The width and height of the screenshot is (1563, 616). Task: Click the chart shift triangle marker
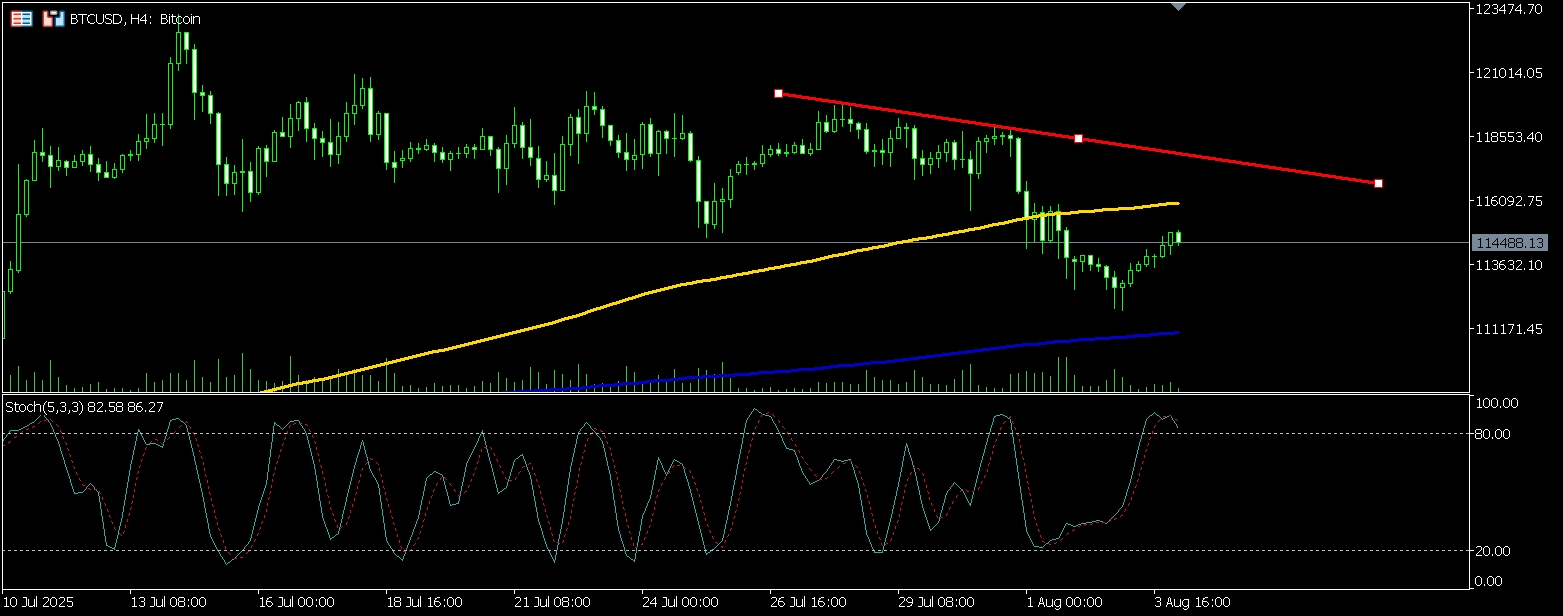(x=1179, y=6)
